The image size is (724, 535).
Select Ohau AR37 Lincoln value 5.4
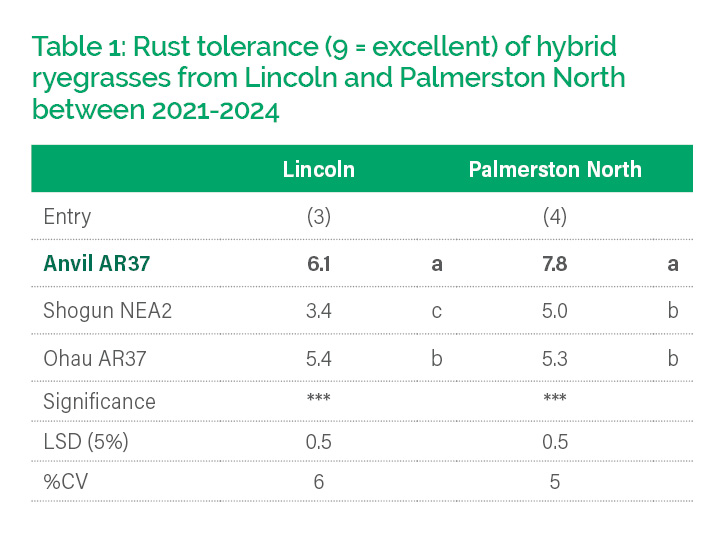click(319, 358)
